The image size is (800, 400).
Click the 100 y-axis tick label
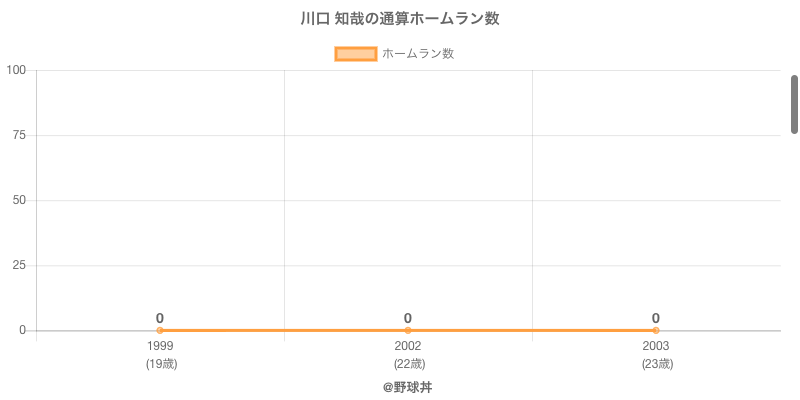[x=16, y=70]
